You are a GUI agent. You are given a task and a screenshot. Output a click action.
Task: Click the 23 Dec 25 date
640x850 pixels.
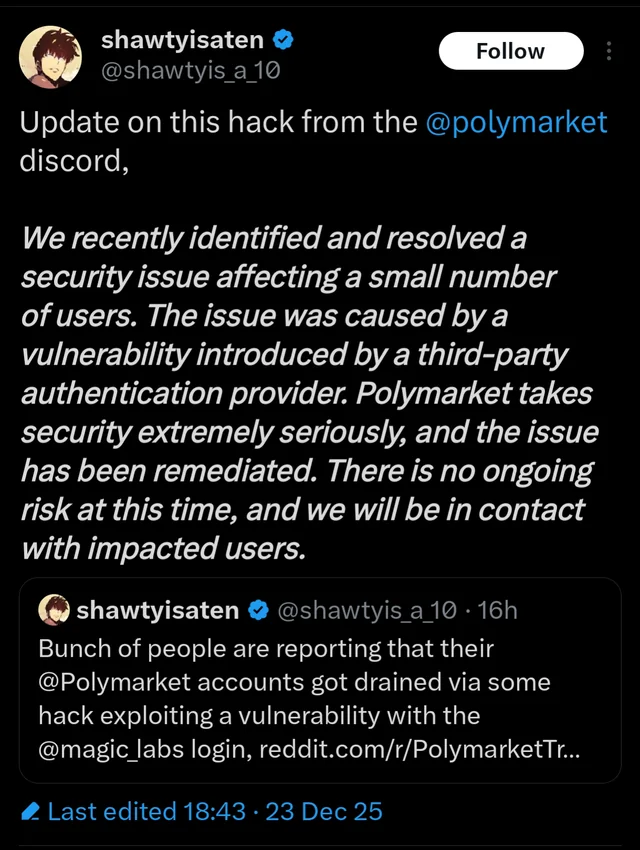[x=324, y=811]
